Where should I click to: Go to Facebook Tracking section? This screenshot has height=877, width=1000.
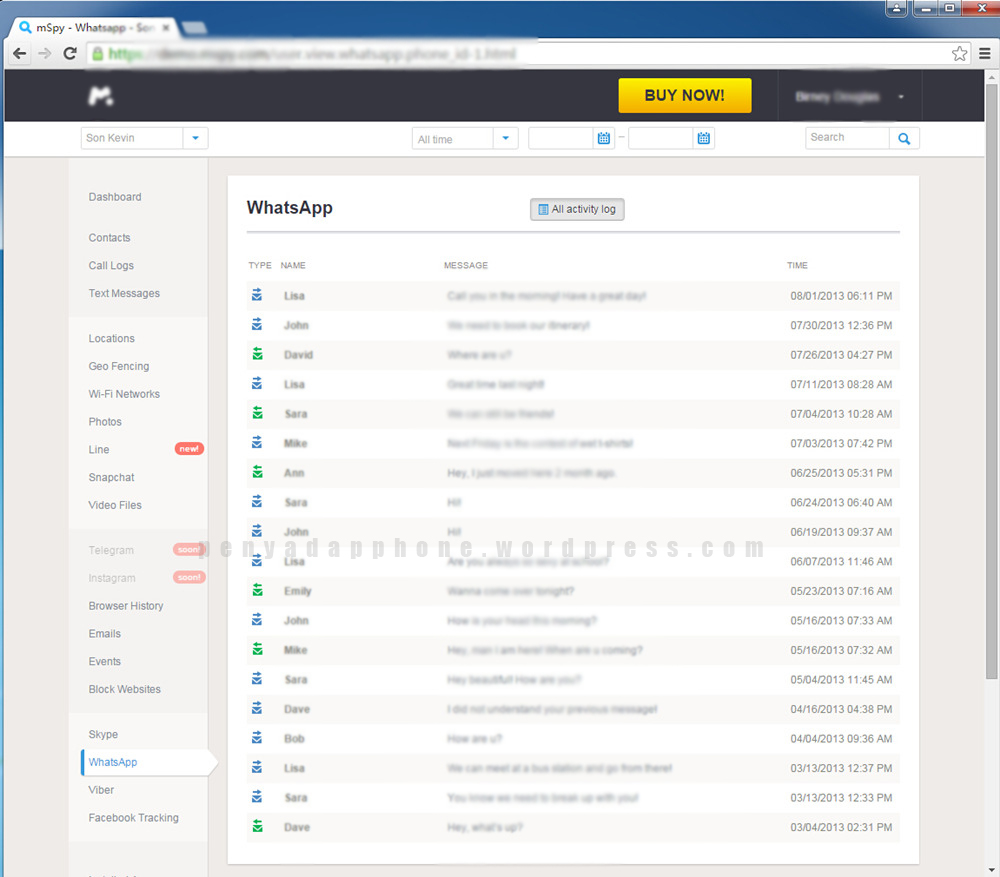(134, 818)
